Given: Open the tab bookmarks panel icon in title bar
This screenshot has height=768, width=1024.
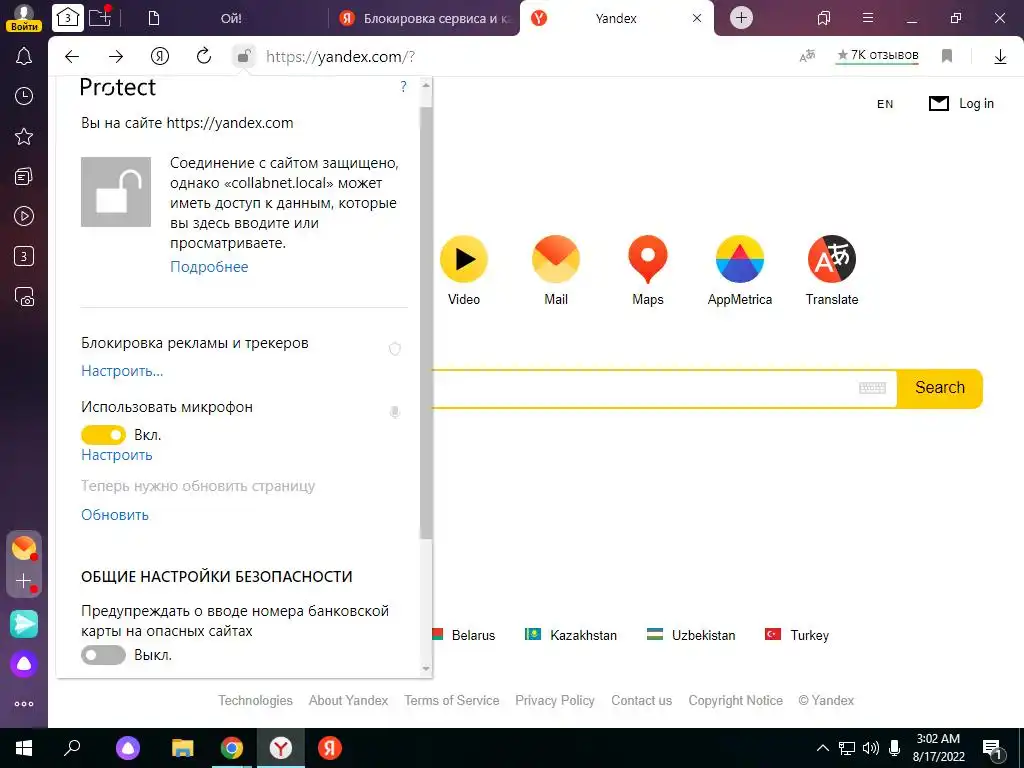Looking at the screenshot, I should pos(824,18).
